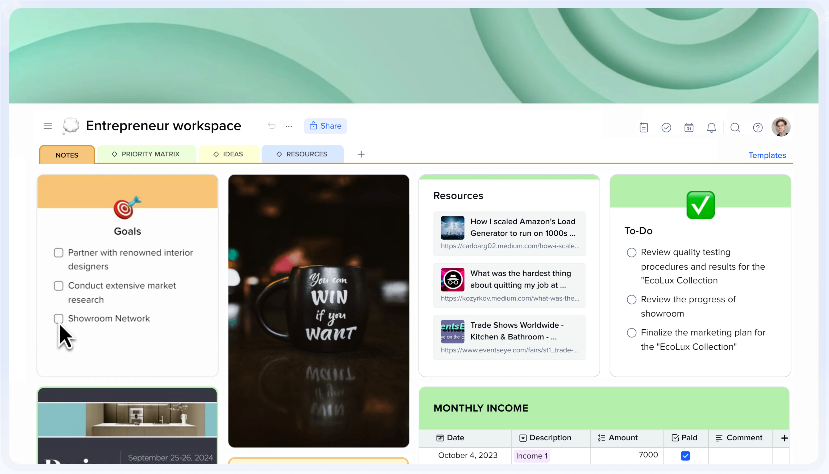
Task: Click the Paid column header
Action: (686, 438)
